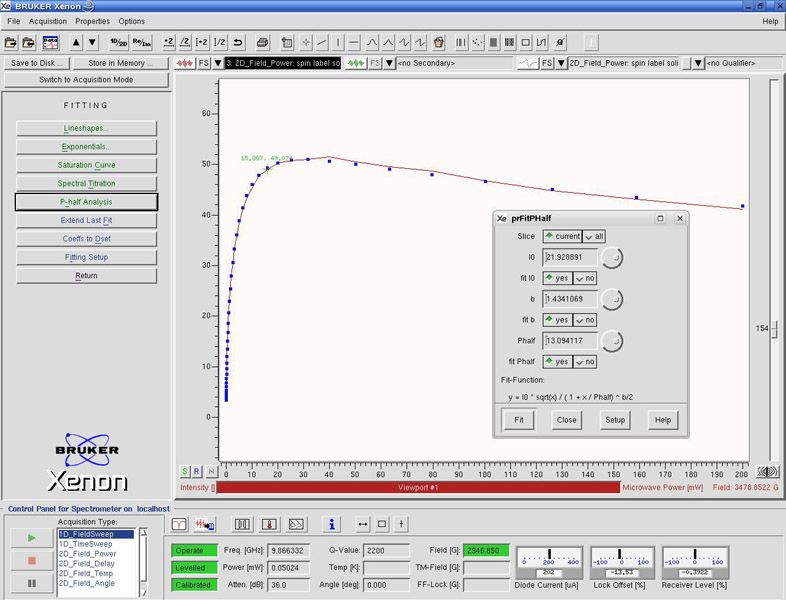
Task: Open the primary dataset dropdown arrow
Action: coord(218,63)
